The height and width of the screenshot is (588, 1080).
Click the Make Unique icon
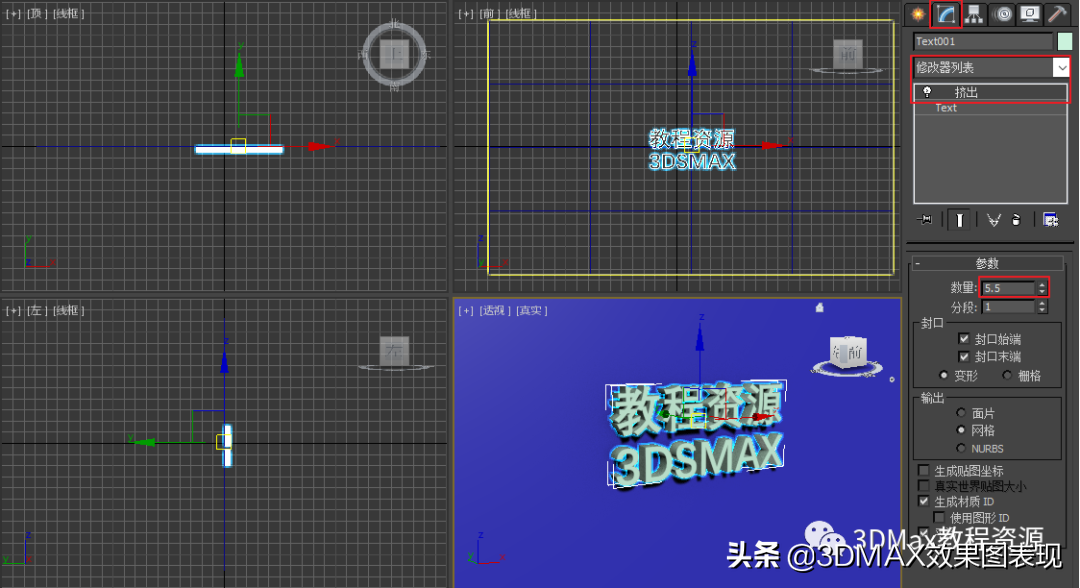point(993,220)
